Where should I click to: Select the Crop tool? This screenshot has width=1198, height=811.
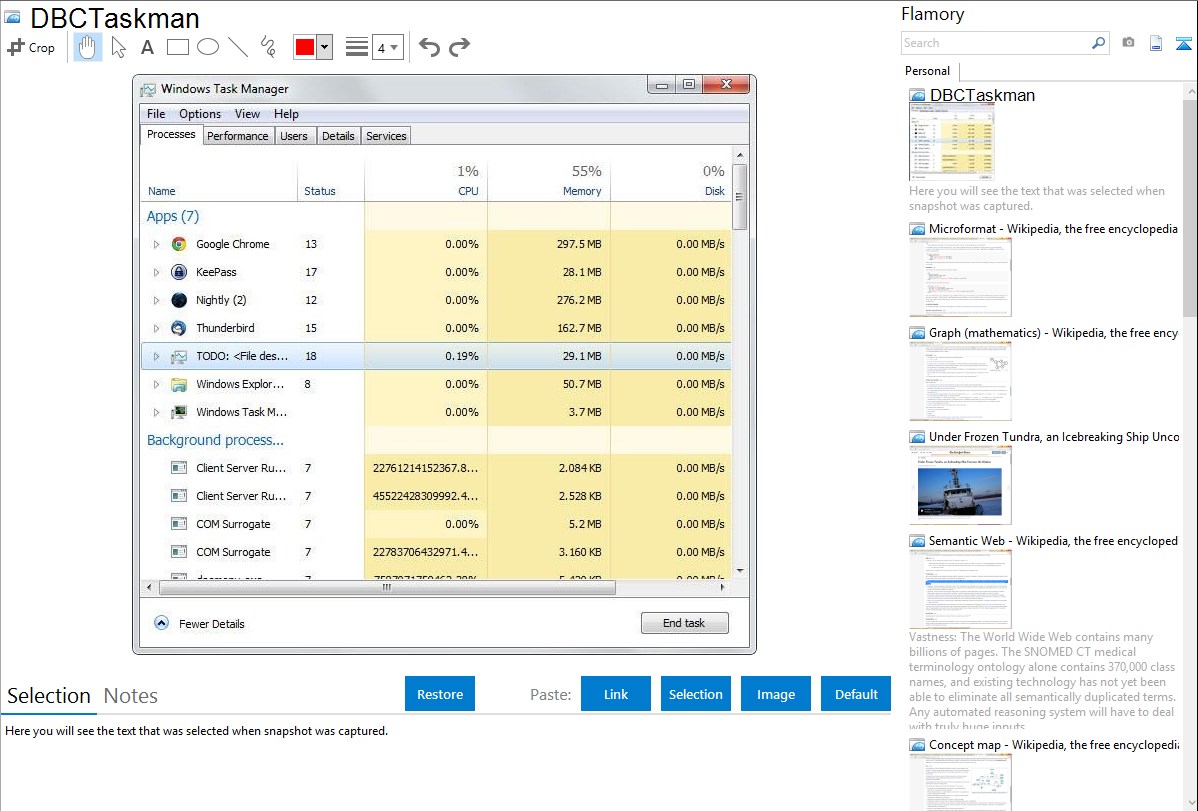pos(31,47)
